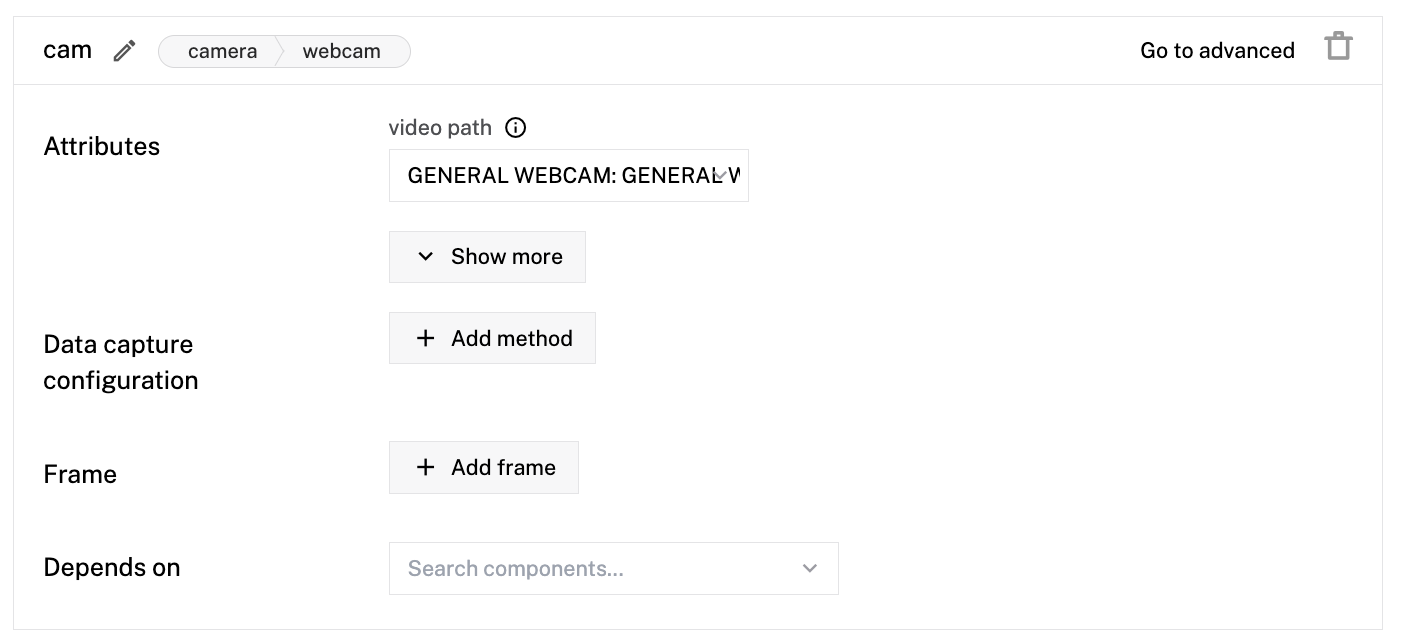Open Go to advanced
The image size is (1404, 644).
[x=1217, y=50]
